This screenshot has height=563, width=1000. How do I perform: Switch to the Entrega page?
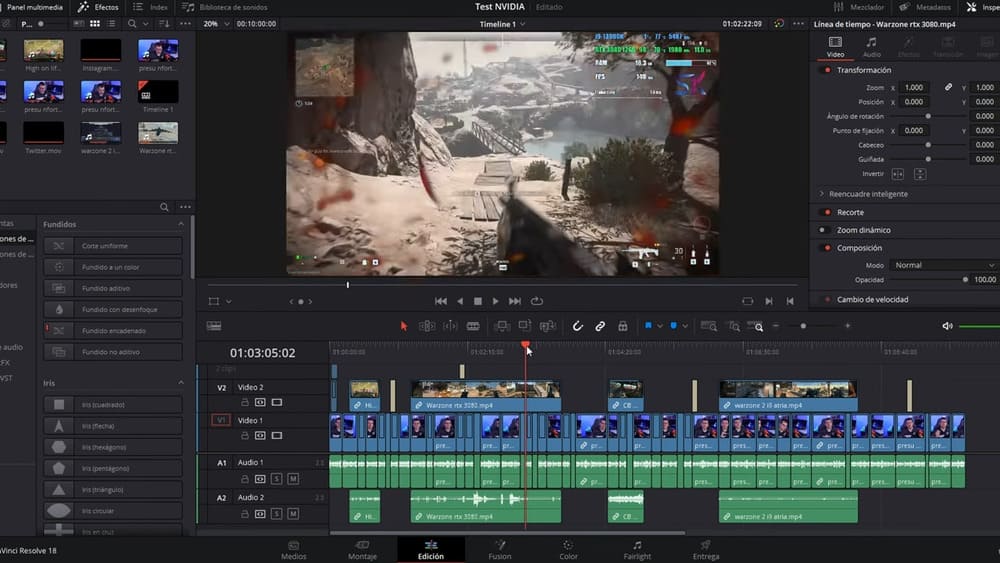coord(706,550)
